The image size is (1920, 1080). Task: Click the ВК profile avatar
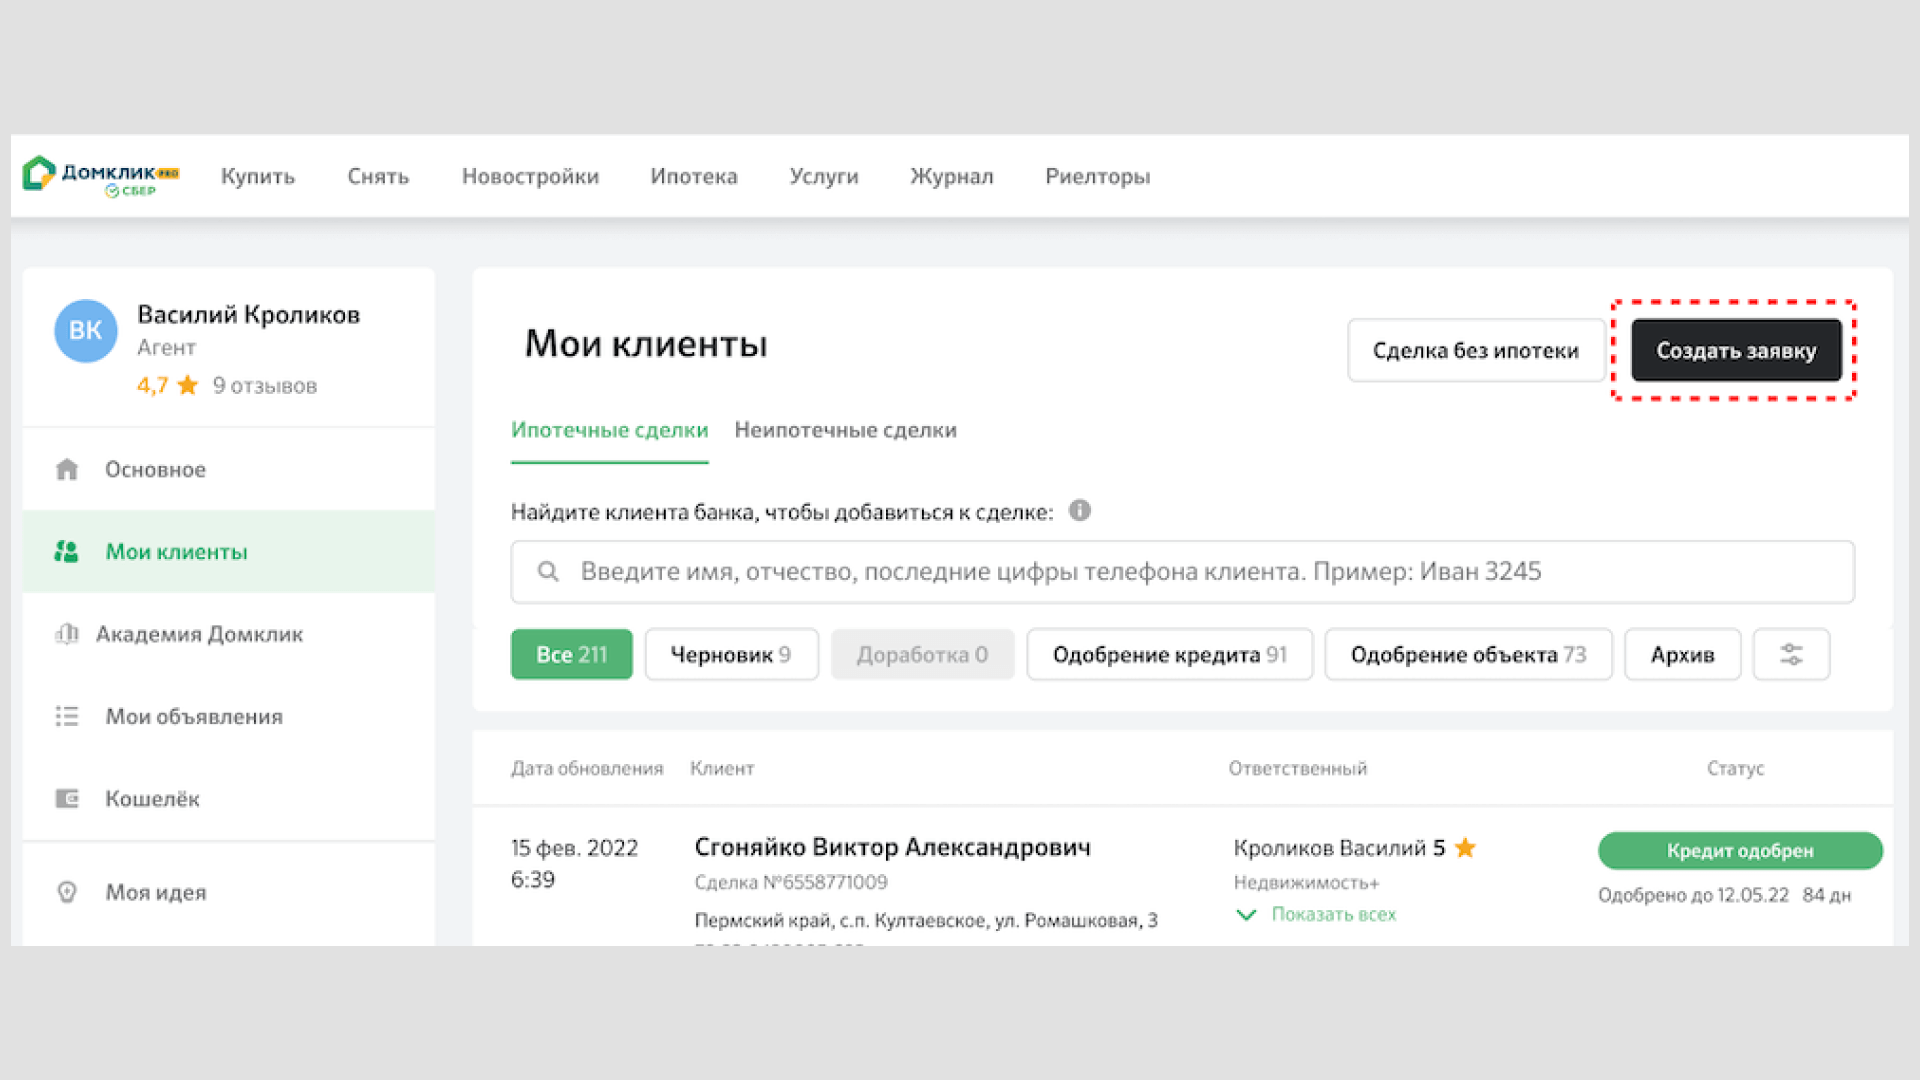(x=86, y=331)
